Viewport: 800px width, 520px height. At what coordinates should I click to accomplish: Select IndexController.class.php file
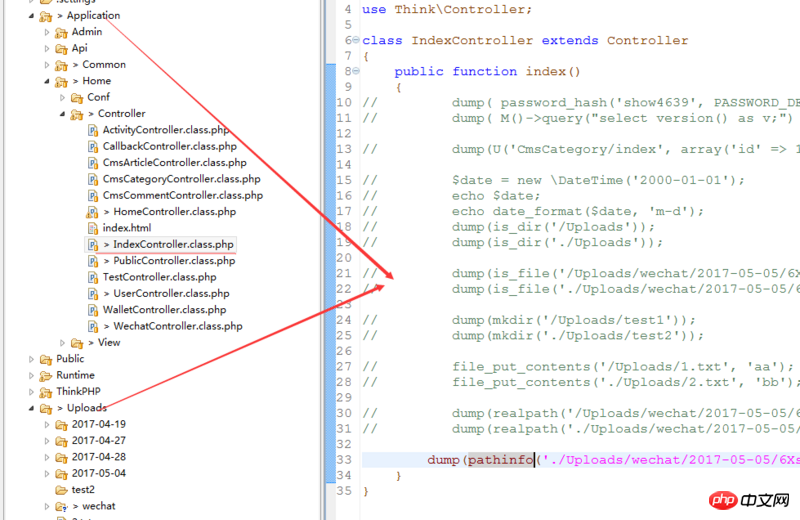173,244
